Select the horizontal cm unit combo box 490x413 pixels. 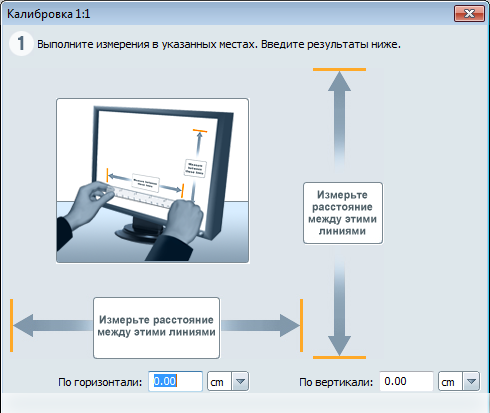point(228,381)
